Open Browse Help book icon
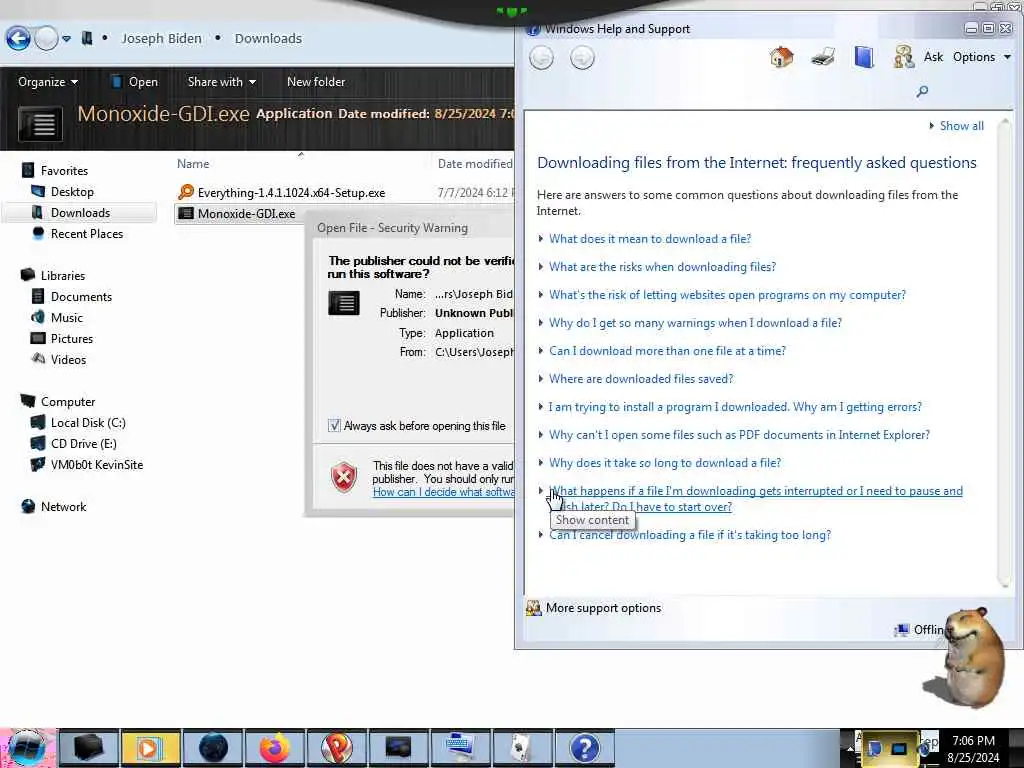Screen dimensions: 1024x768 (864, 57)
